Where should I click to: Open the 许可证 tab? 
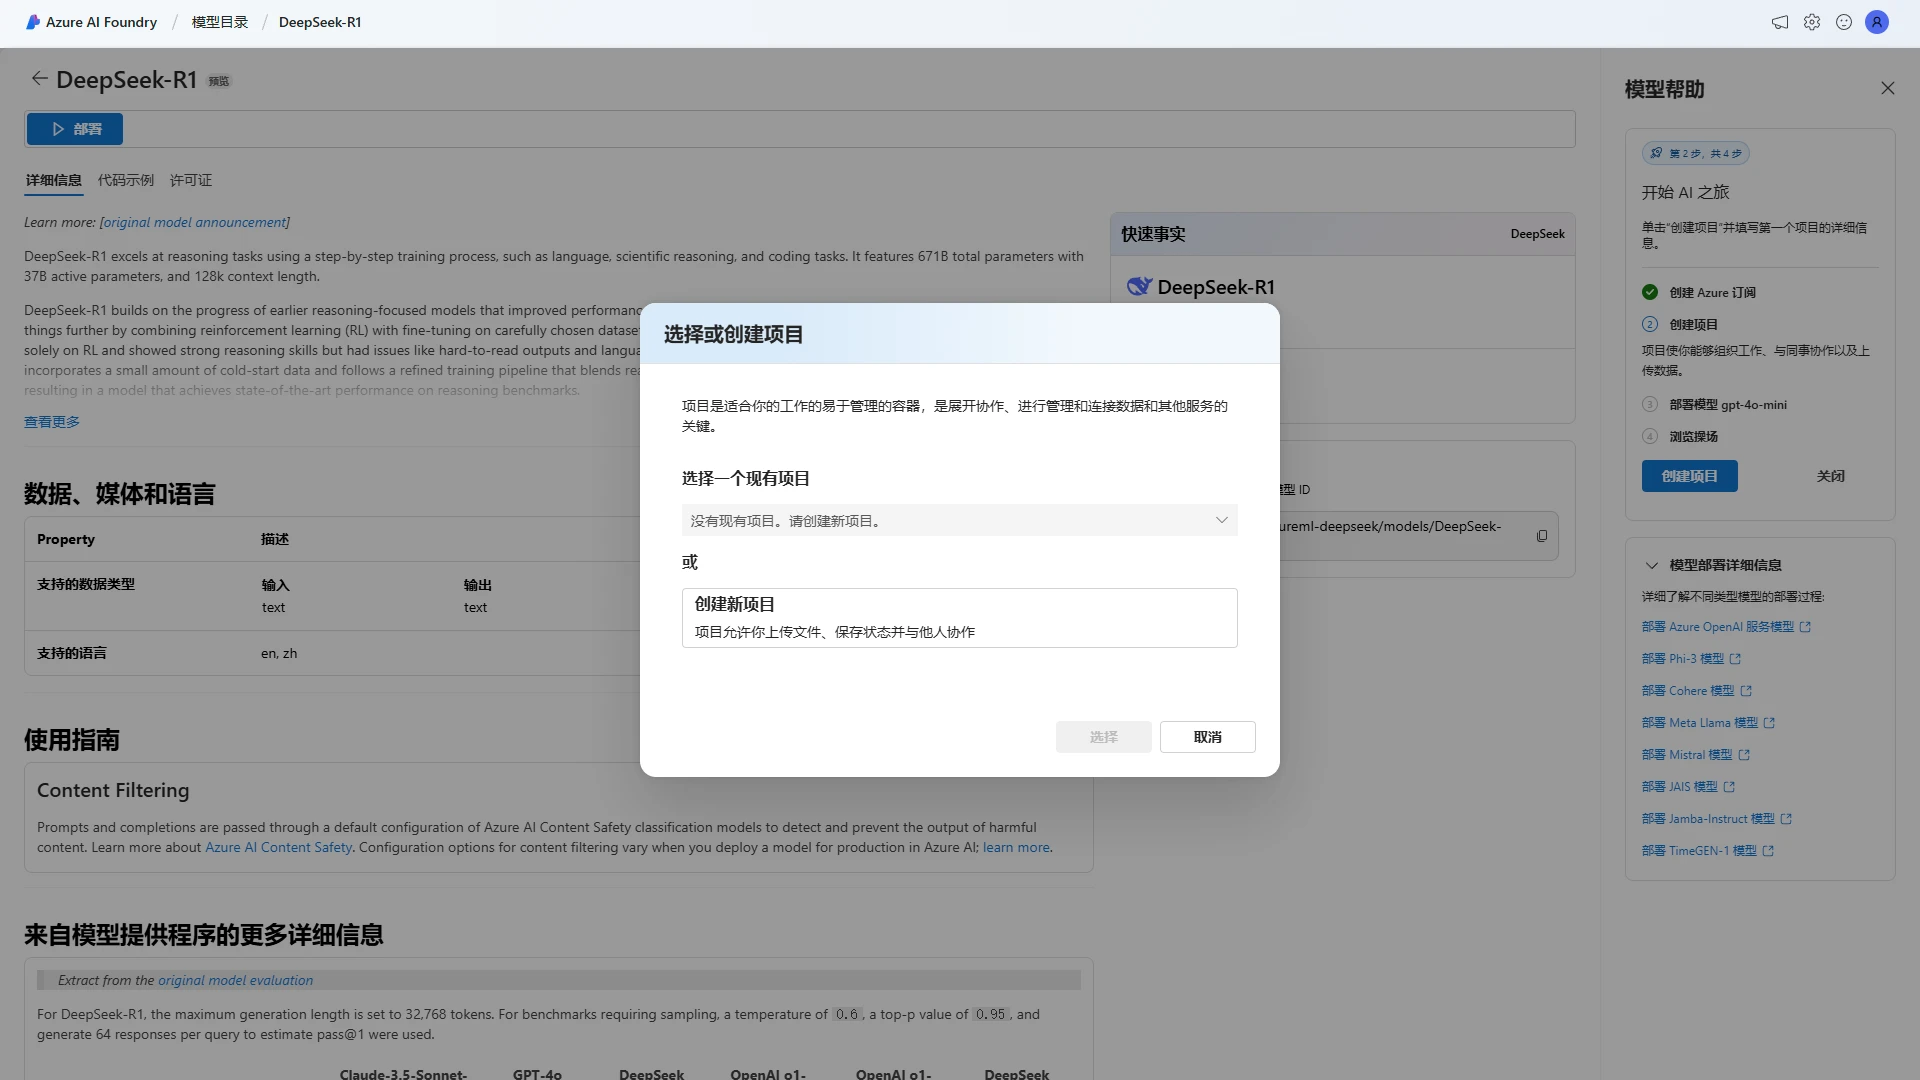coord(190,181)
